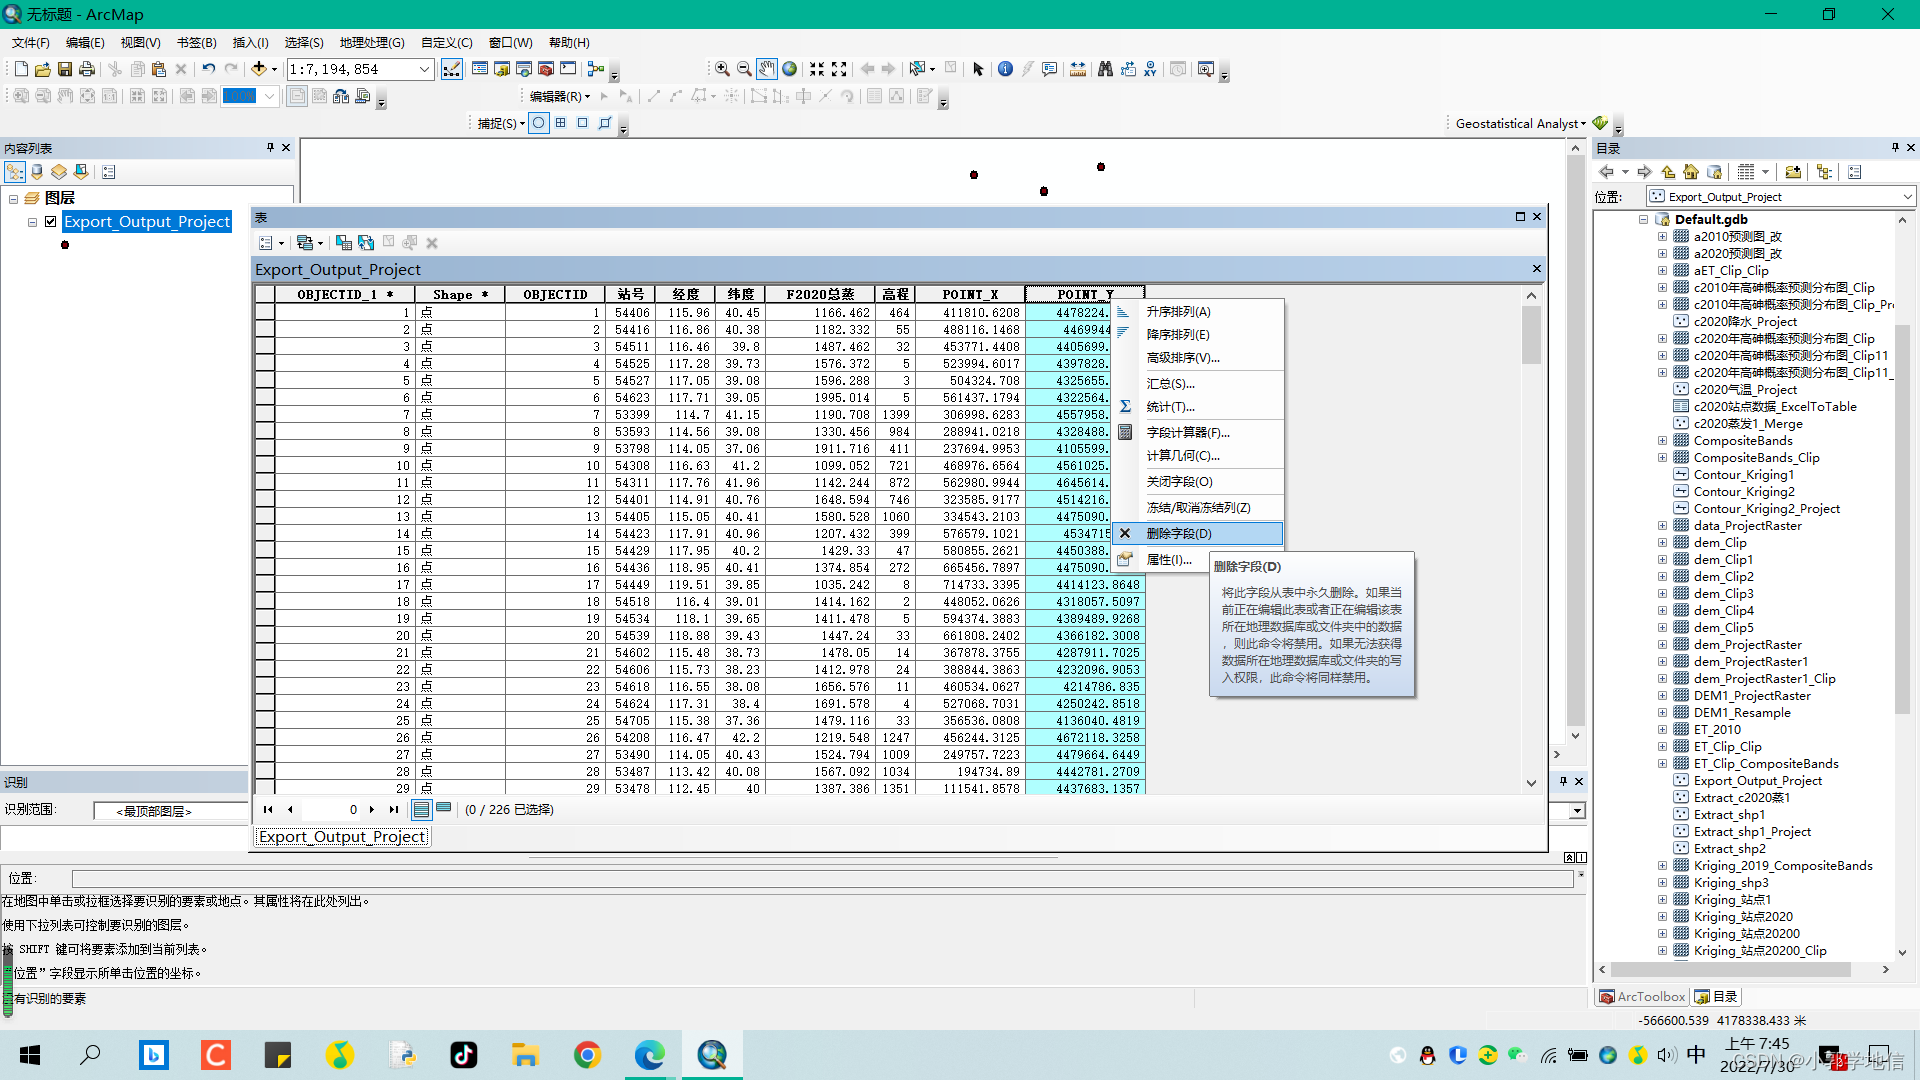This screenshot has width=1920, height=1080.
Task: Click the Full Extent globe icon
Action: (790, 69)
